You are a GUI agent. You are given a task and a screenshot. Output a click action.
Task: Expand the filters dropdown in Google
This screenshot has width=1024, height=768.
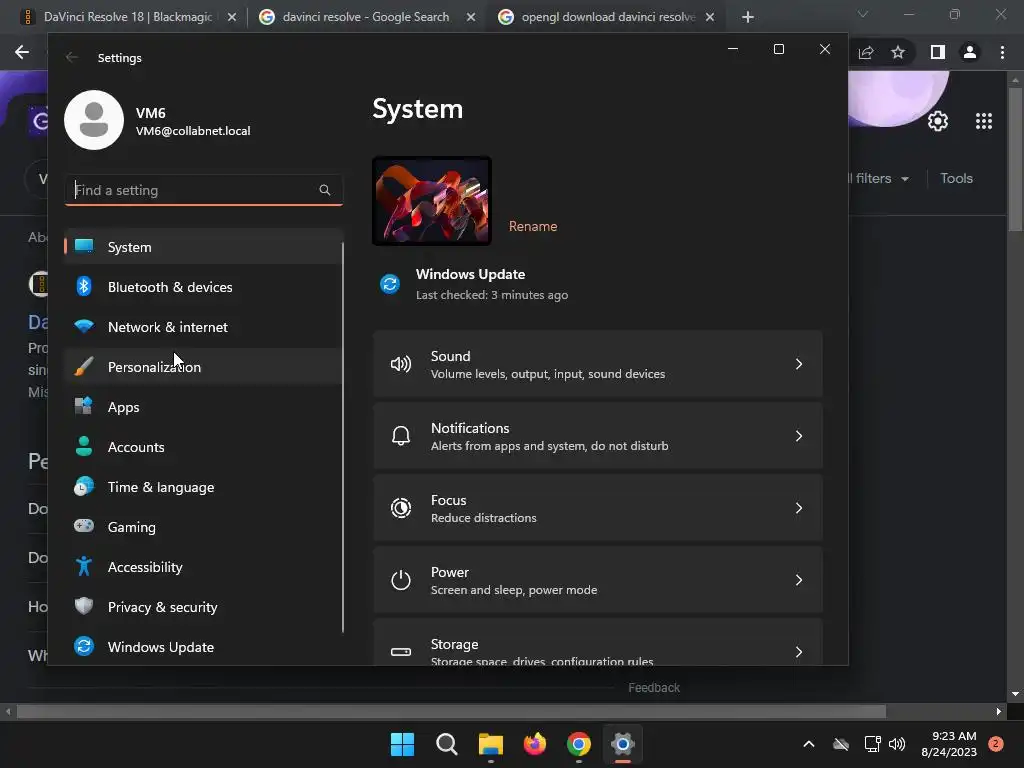coord(878,178)
